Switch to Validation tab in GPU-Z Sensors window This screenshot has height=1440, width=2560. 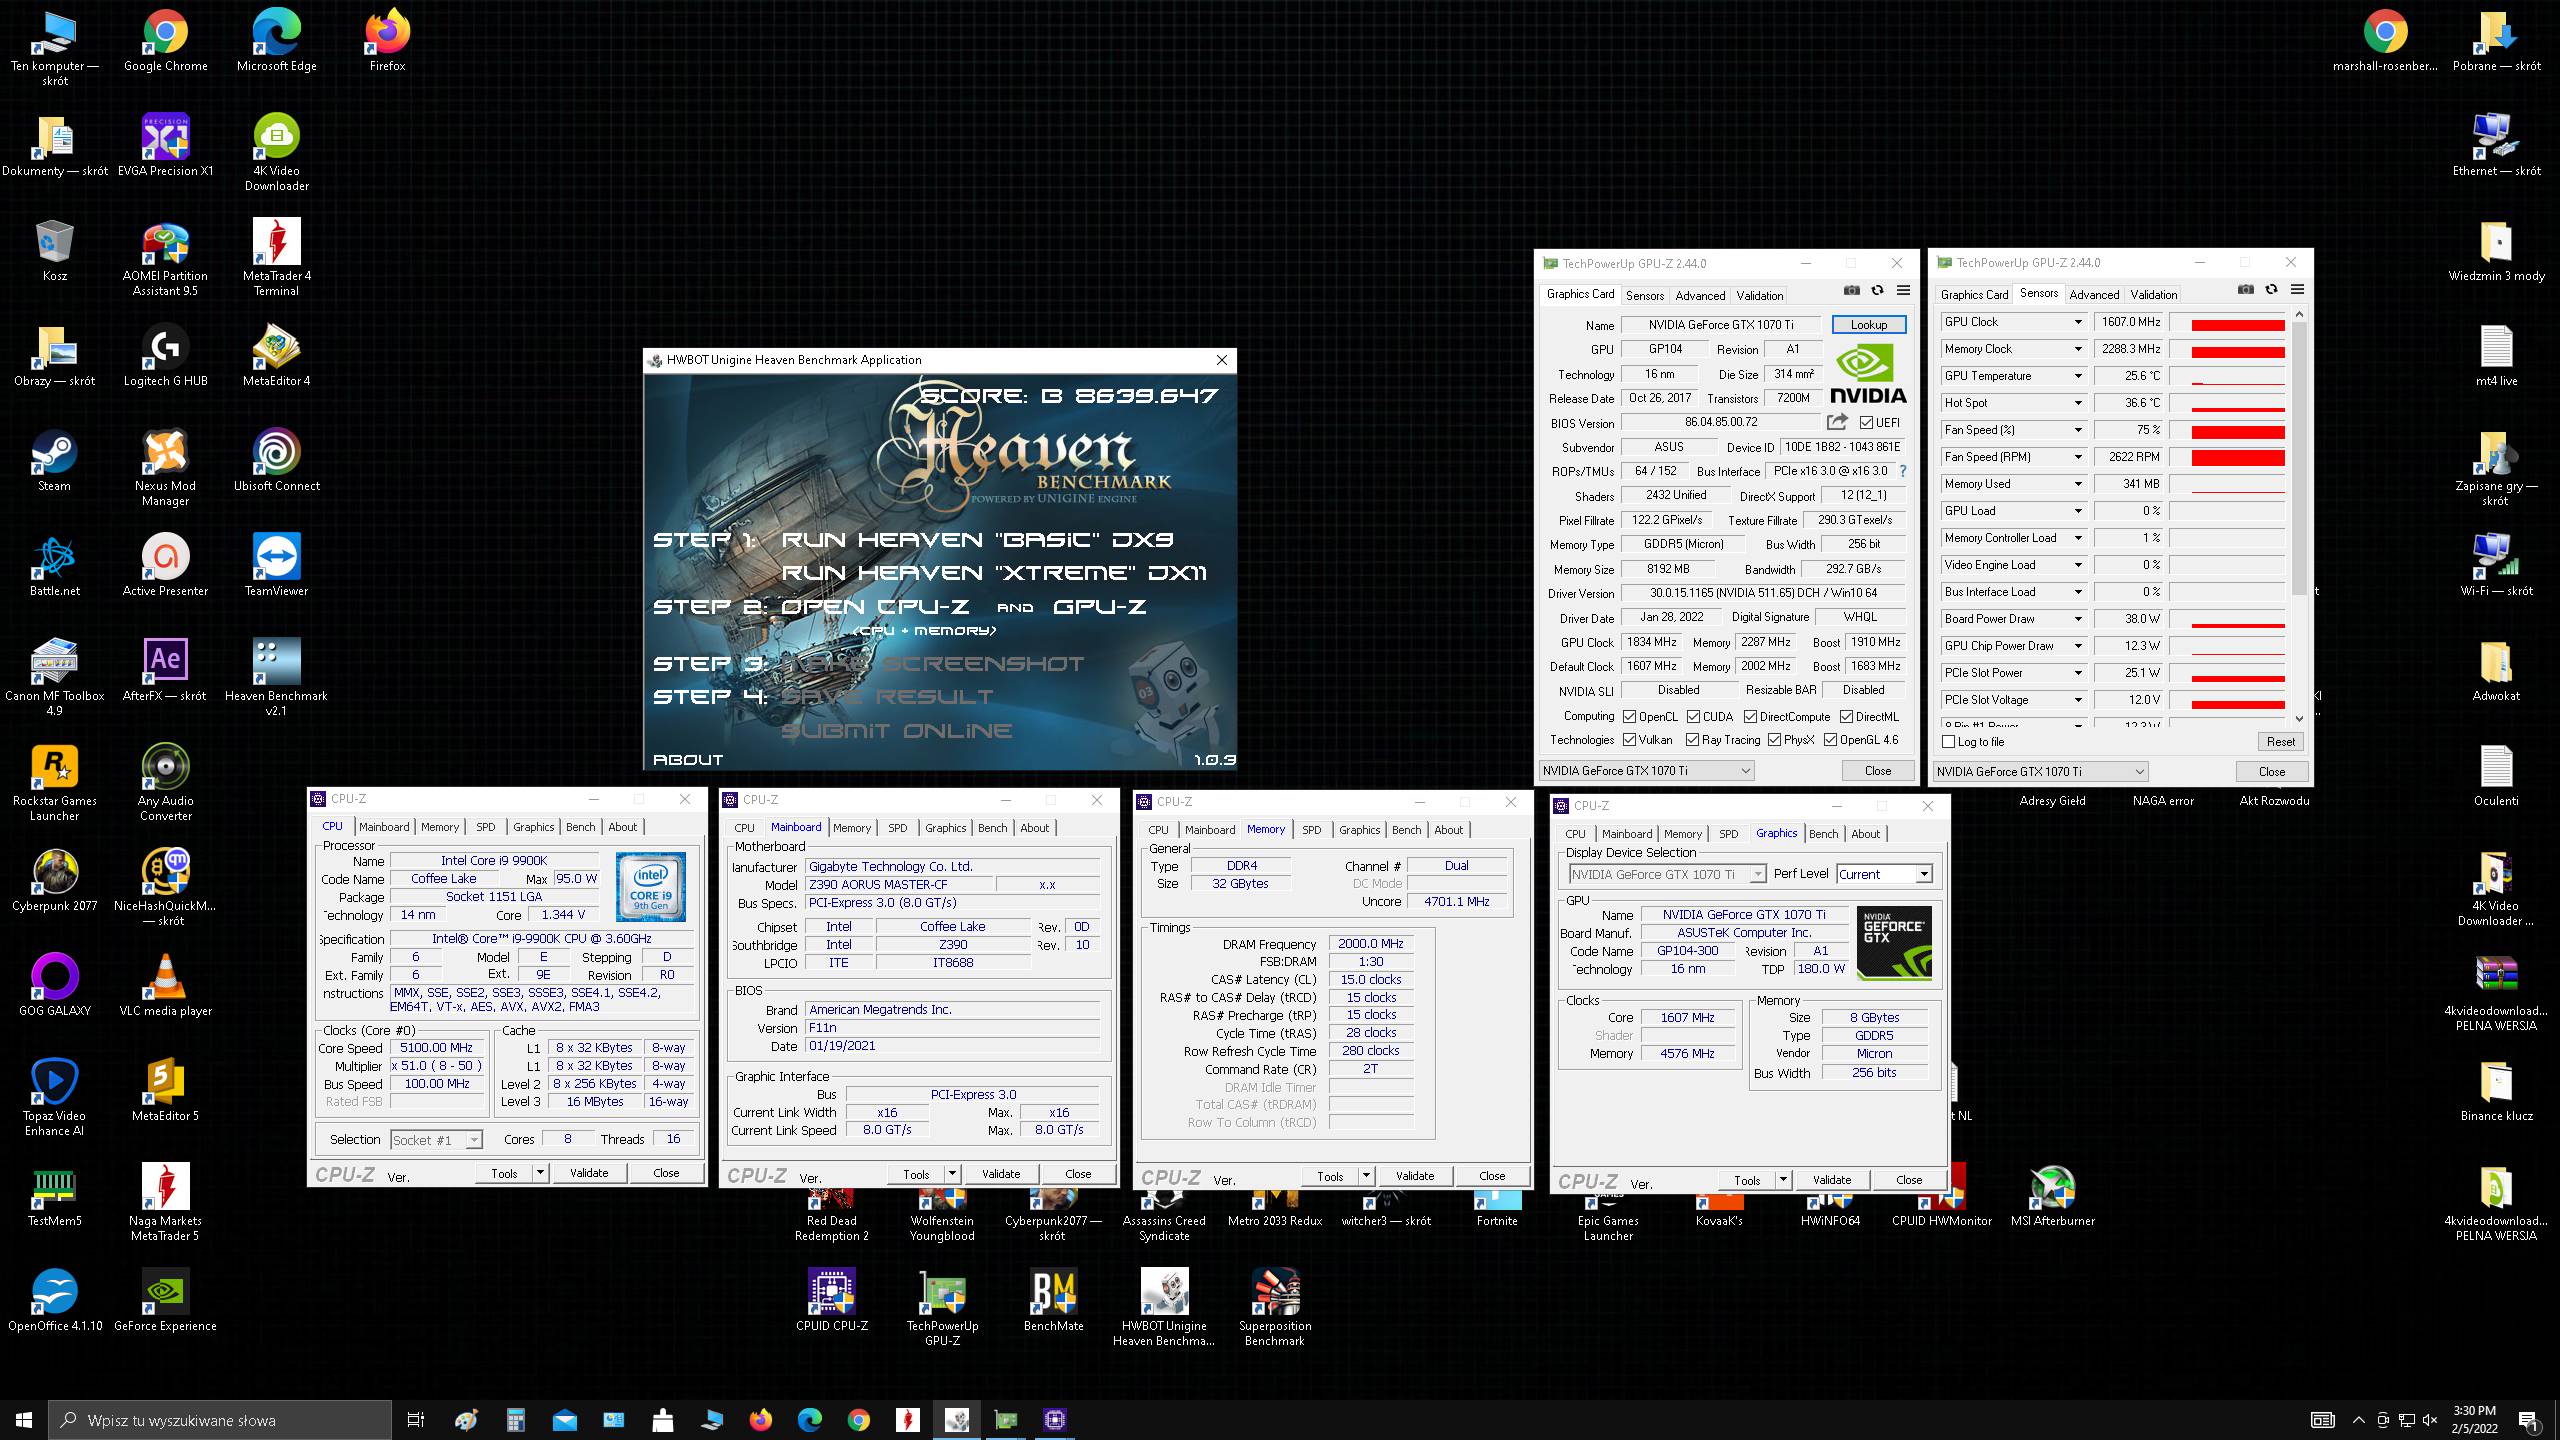tap(2153, 294)
